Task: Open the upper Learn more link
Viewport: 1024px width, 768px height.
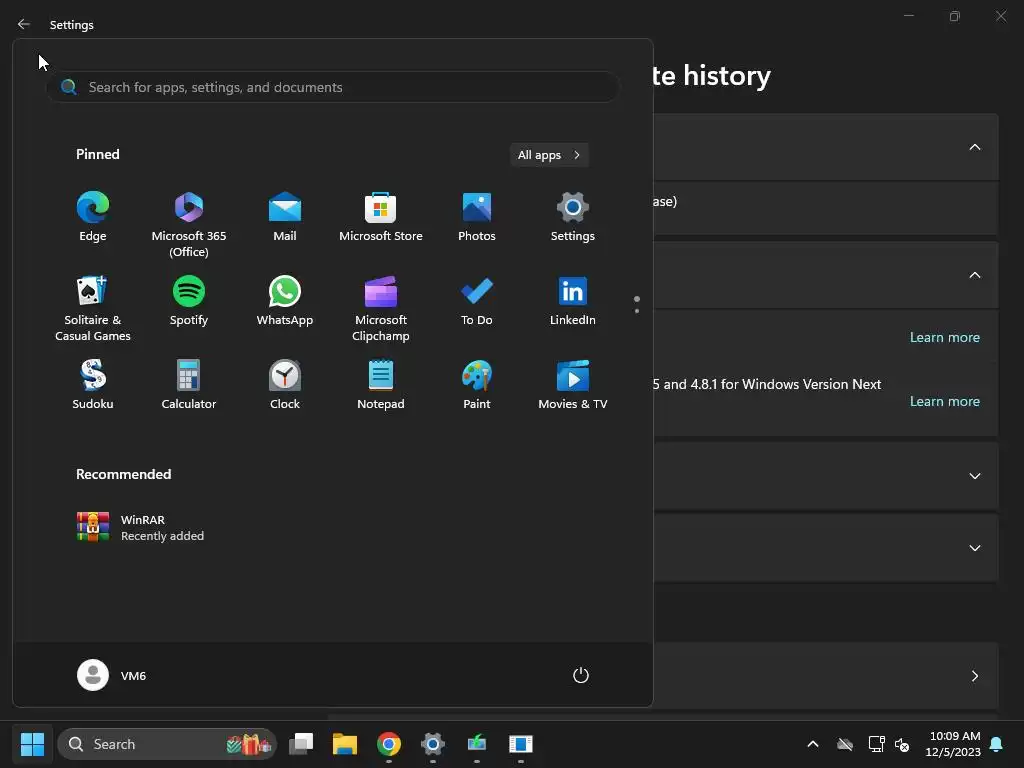Action: 944,337
